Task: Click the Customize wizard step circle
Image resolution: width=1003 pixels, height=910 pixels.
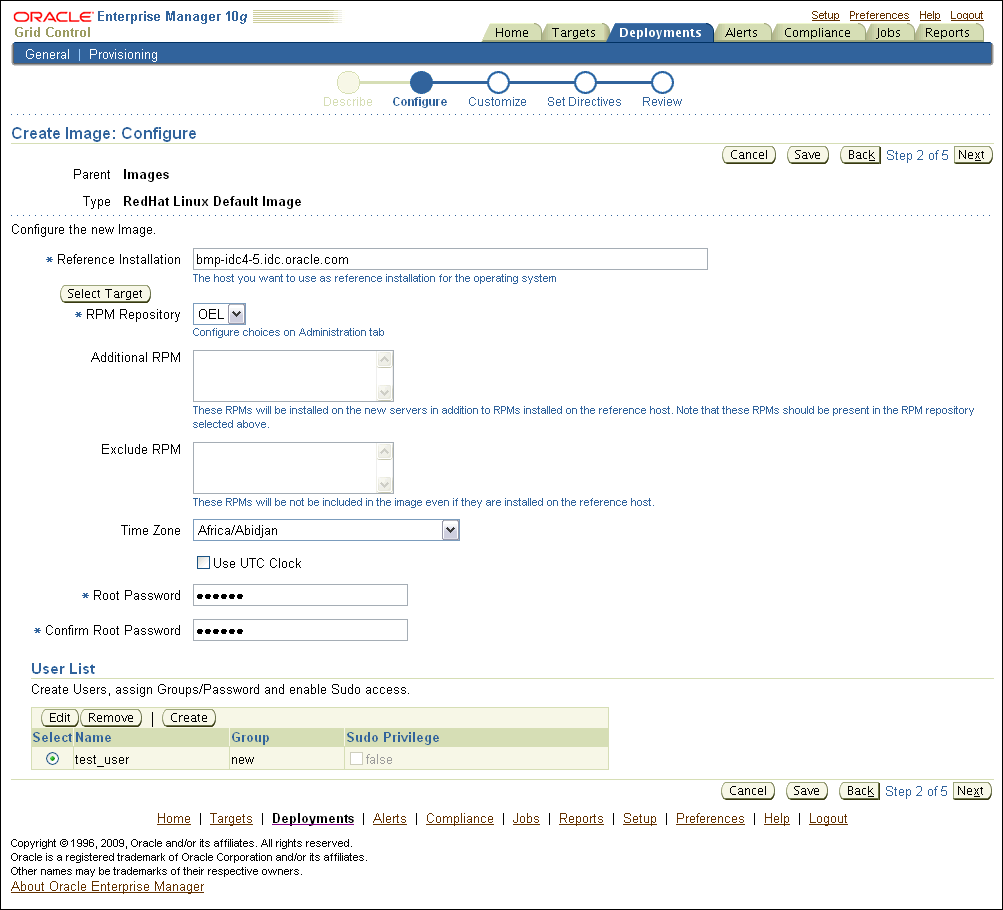Action: [497, 84]
